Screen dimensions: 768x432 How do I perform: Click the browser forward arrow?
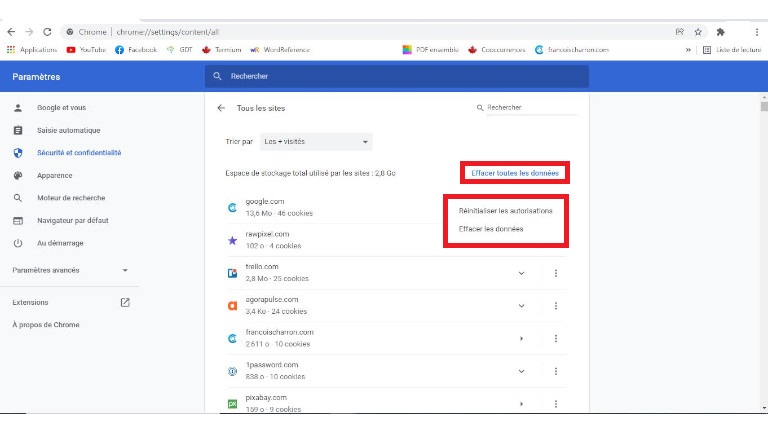pyautogui.click(x=29, y=32)
